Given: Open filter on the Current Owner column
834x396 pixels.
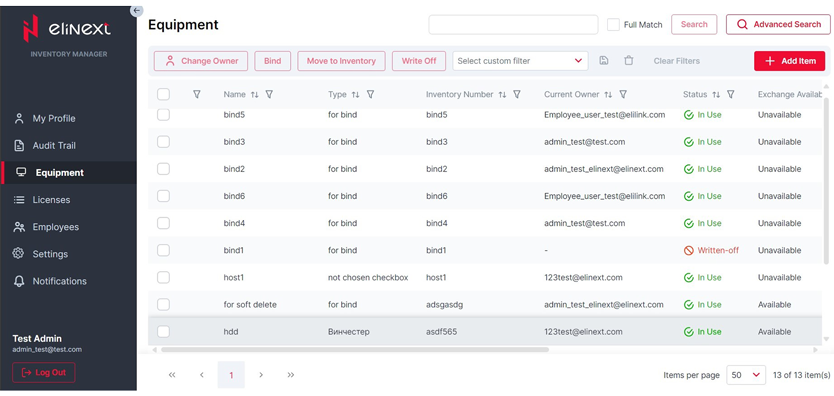Looking at the screenshot, I should 623,94.
